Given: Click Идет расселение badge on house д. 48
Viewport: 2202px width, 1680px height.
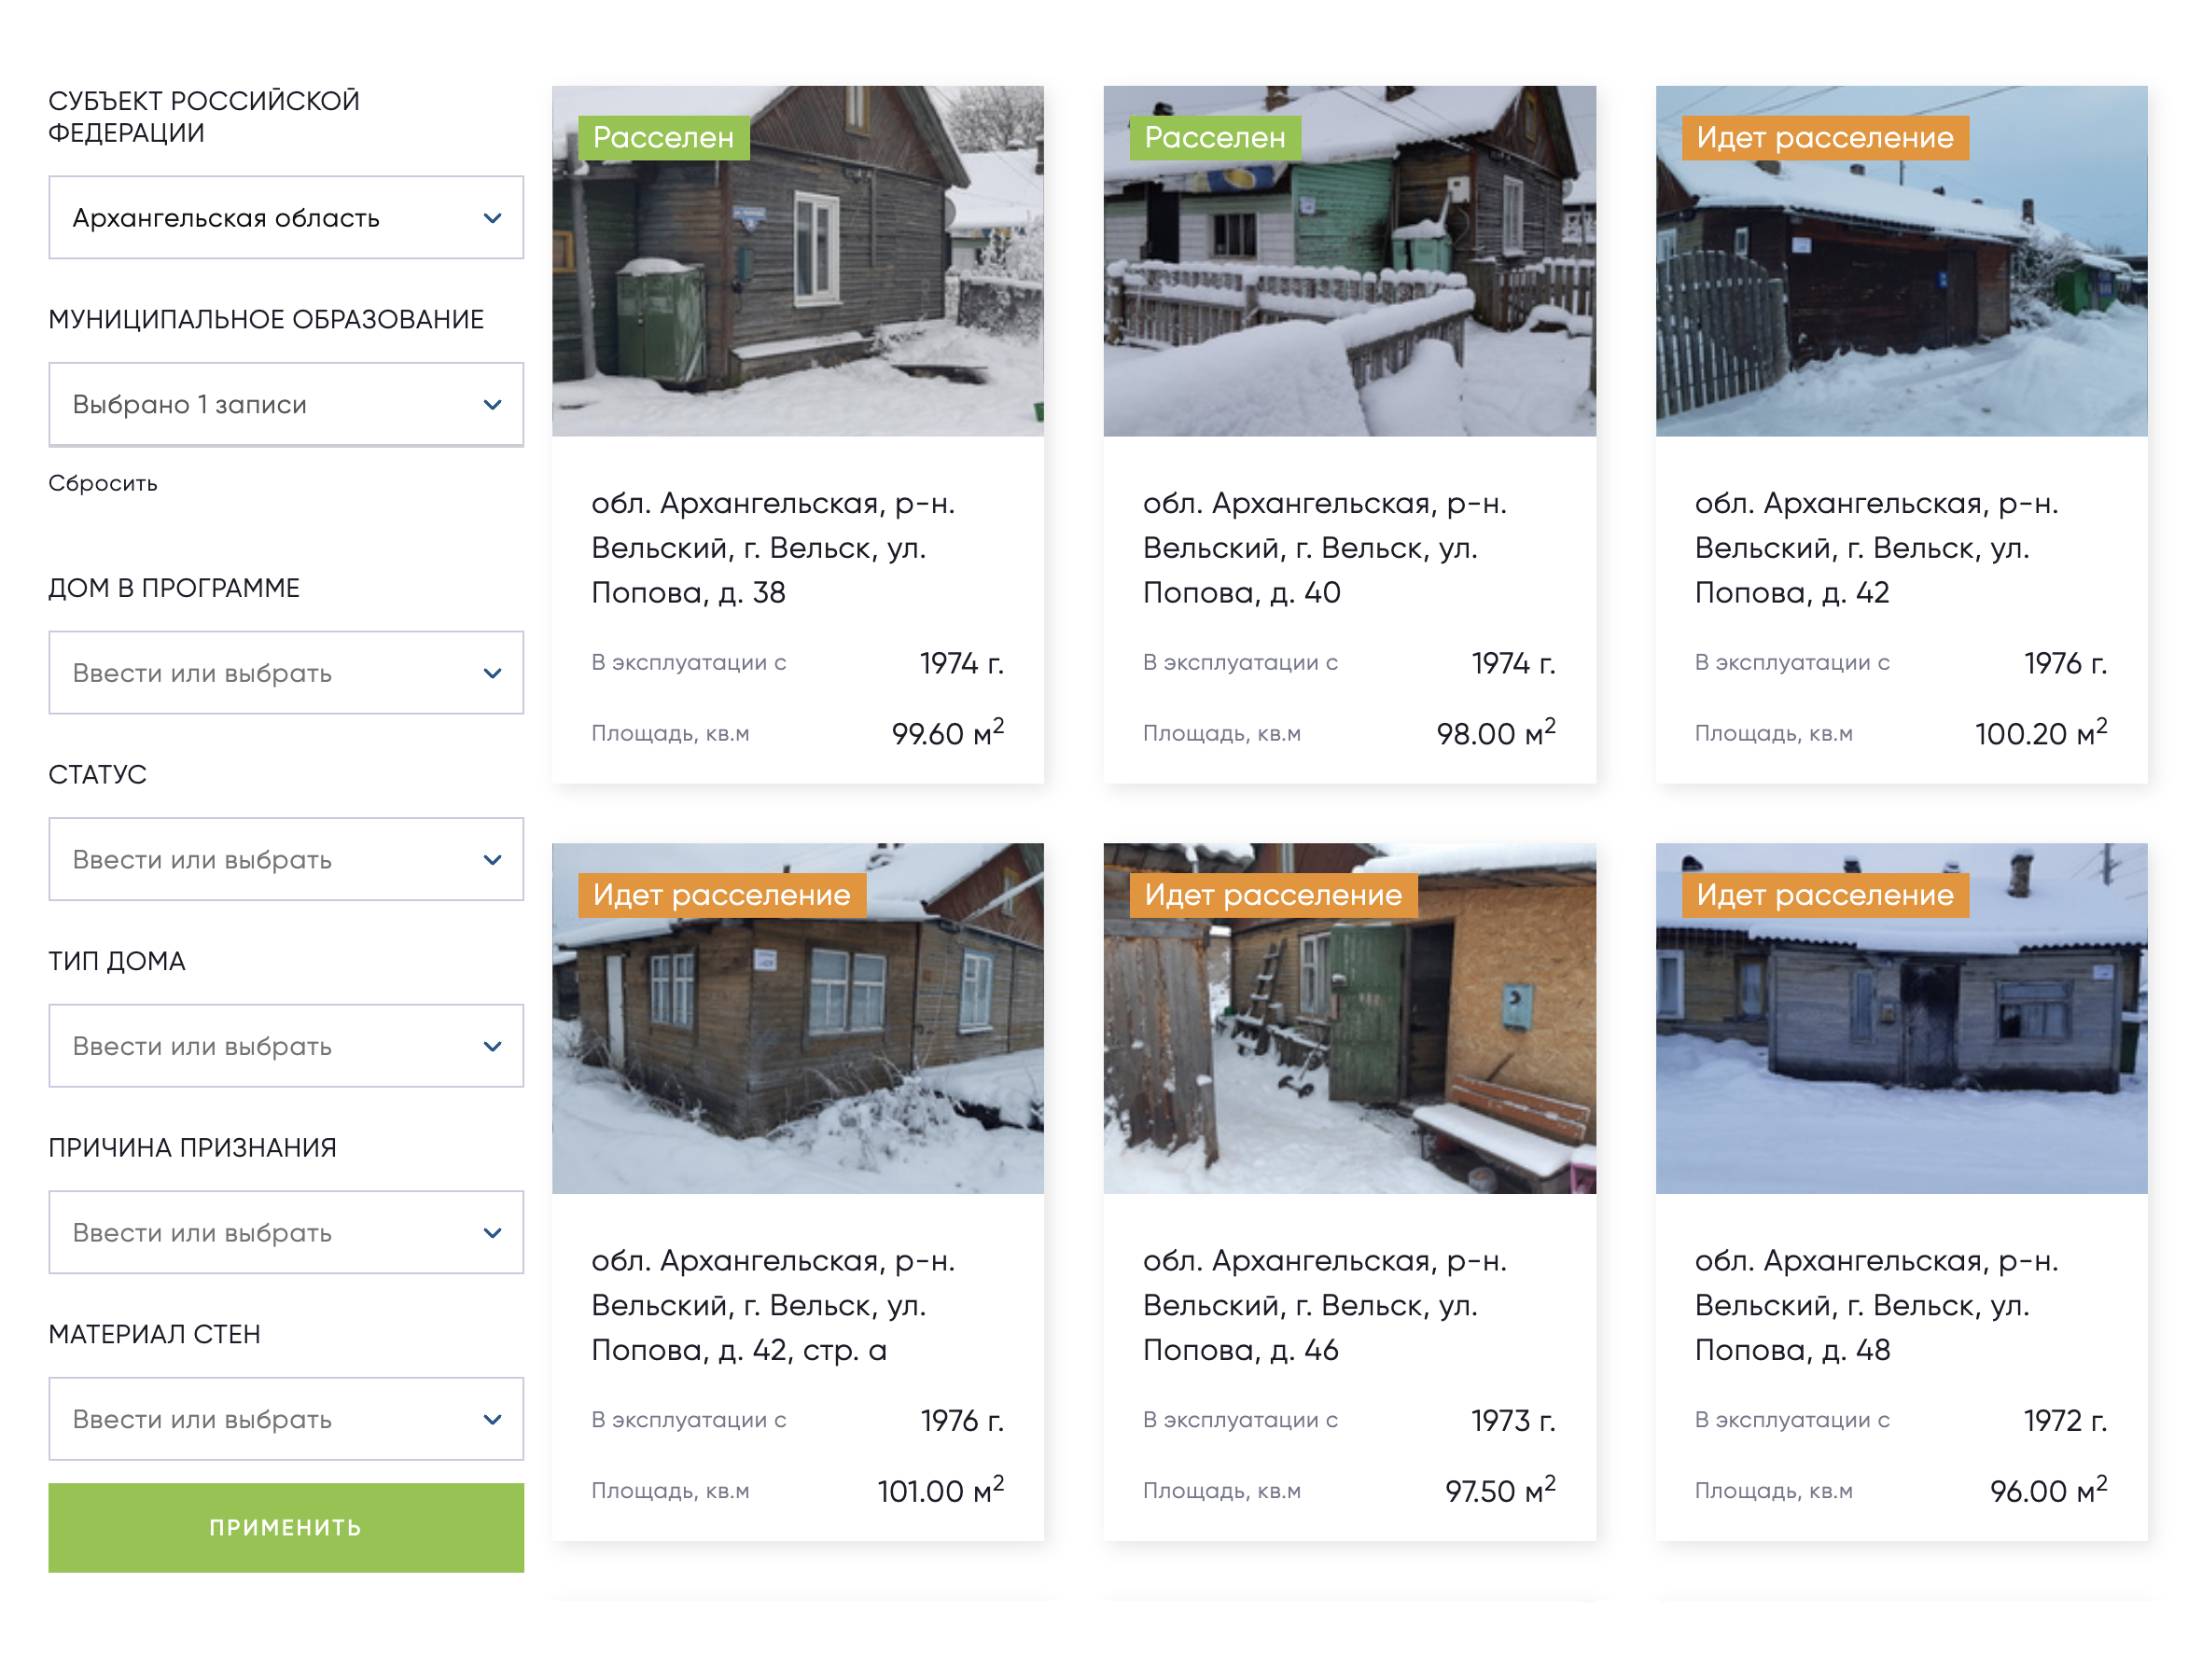Looking at the screenshot, I should [x=1825, y=895].
